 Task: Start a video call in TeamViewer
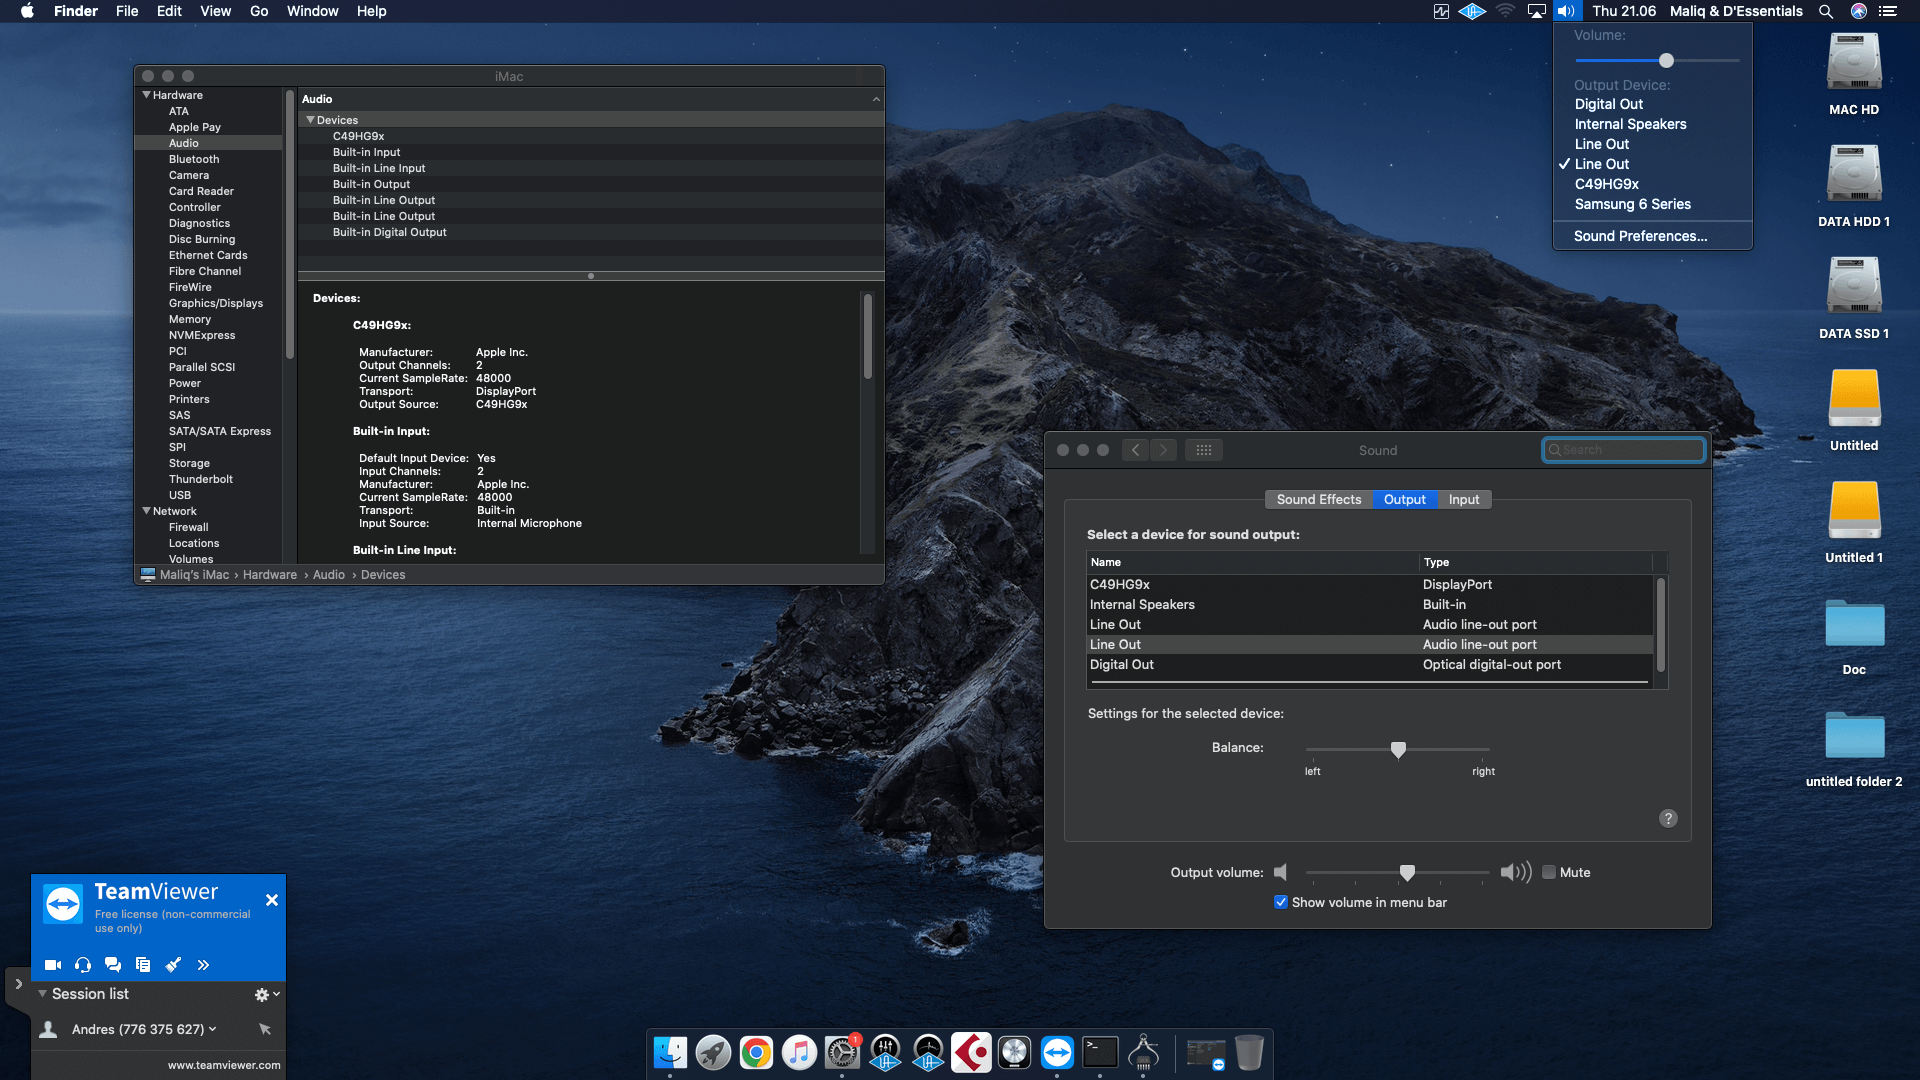coord(52,964)
